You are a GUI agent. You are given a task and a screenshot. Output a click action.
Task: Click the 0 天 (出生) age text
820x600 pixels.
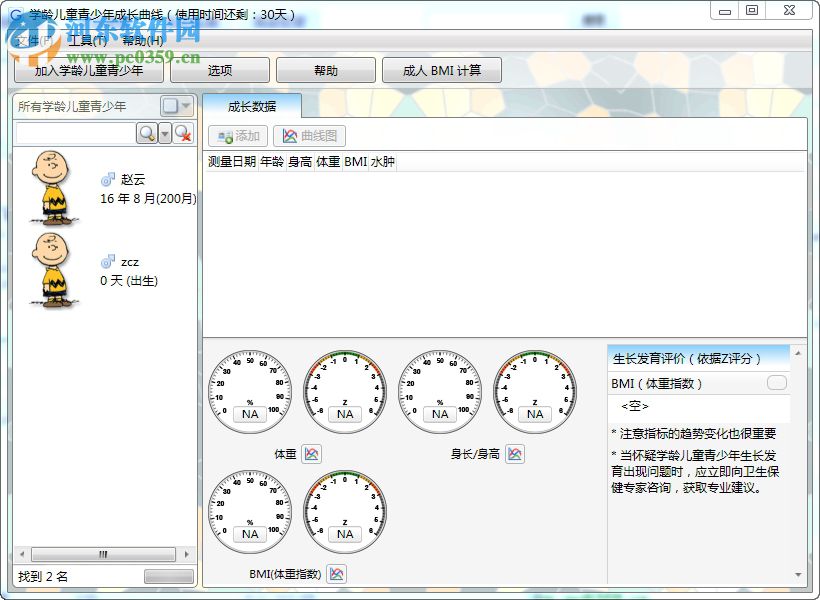point(129,281)
